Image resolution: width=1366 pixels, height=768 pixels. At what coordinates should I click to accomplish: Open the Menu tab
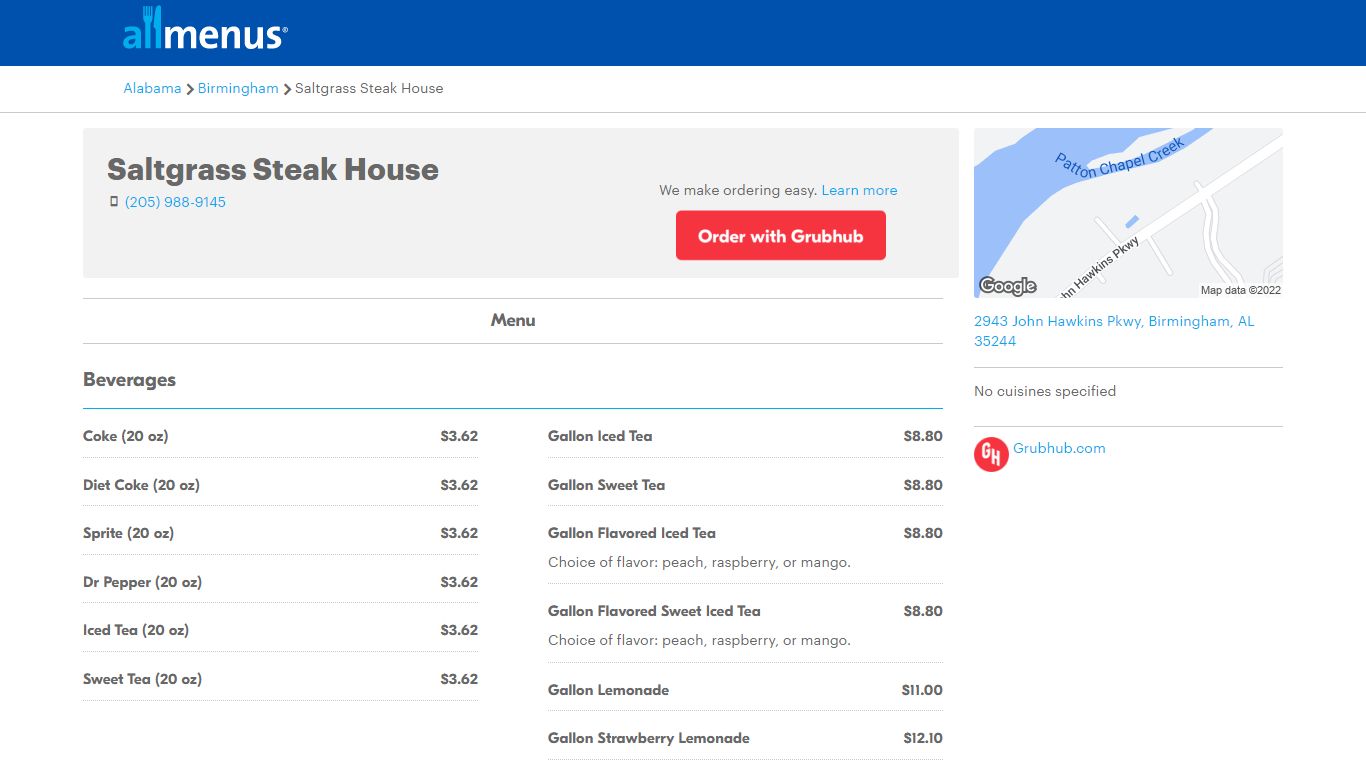point(513,320)
